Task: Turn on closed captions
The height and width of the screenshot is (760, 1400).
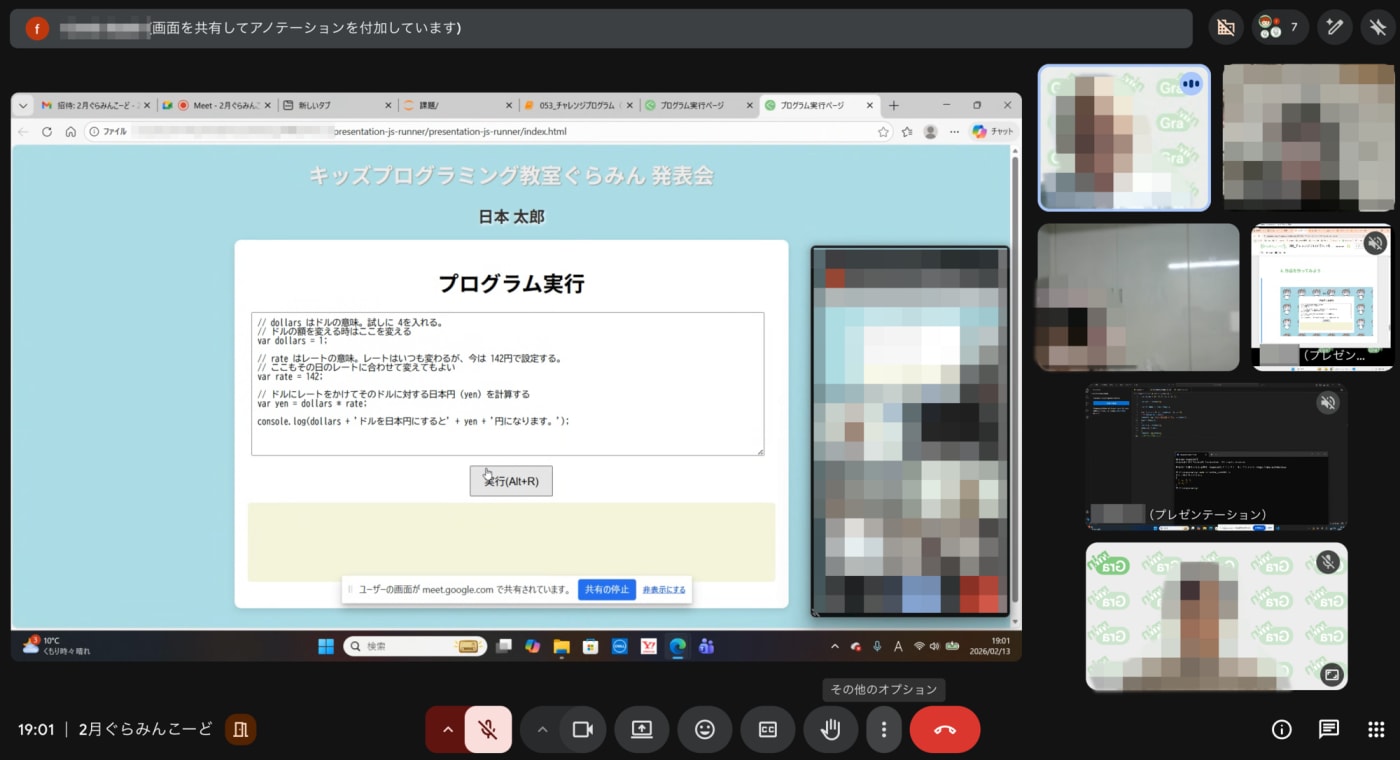Action: click(768, 730)
